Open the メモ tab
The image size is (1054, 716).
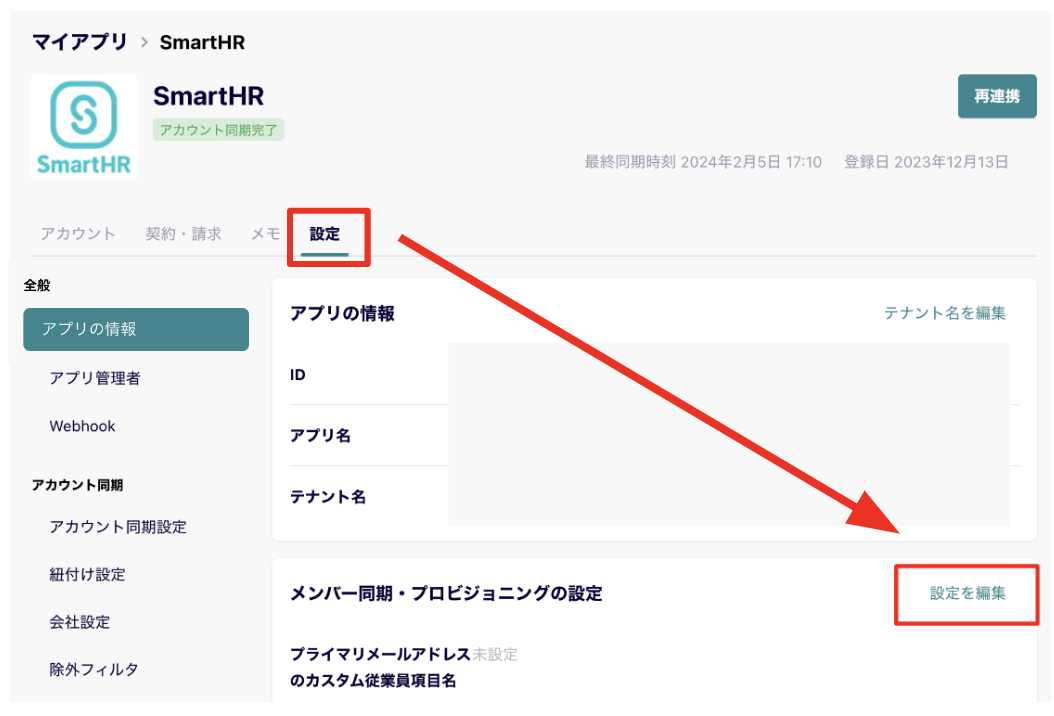pyautogui.click(x=266, y=234)
